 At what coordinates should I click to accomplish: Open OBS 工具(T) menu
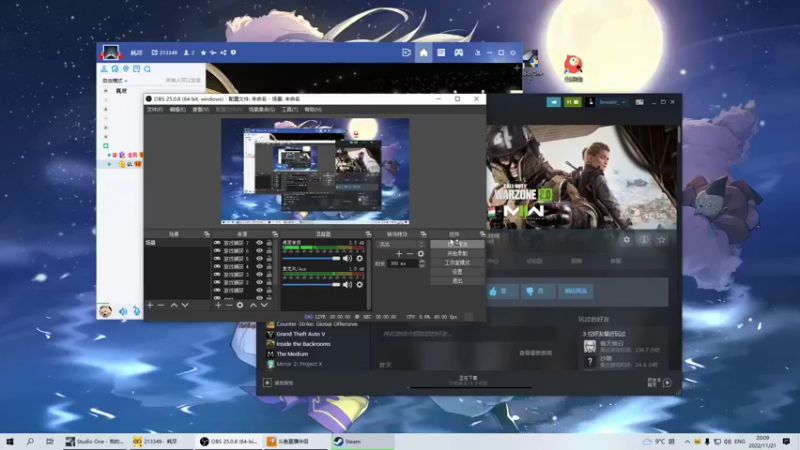coord(290,110)
